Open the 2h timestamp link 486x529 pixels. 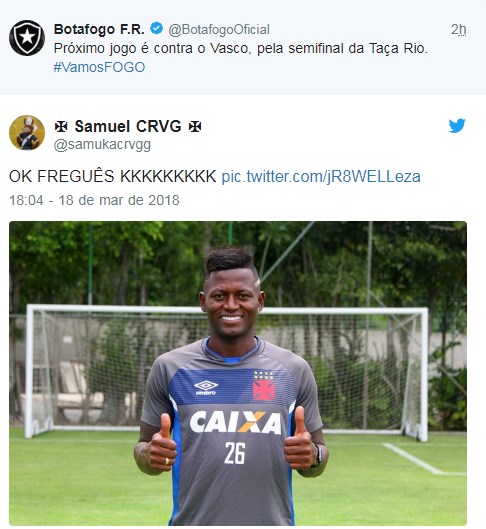[459, 30]
